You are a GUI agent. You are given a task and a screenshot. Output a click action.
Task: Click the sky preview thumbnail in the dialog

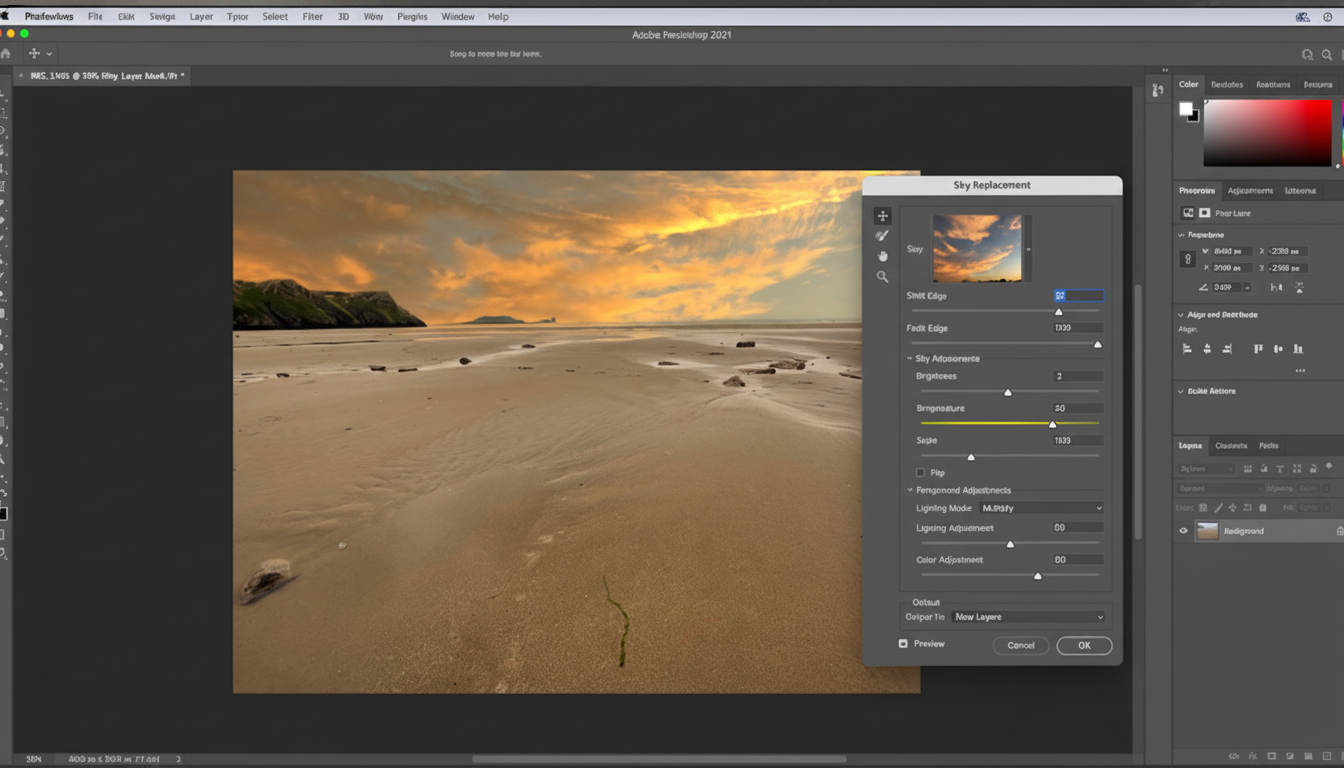(x=978, y=247)
